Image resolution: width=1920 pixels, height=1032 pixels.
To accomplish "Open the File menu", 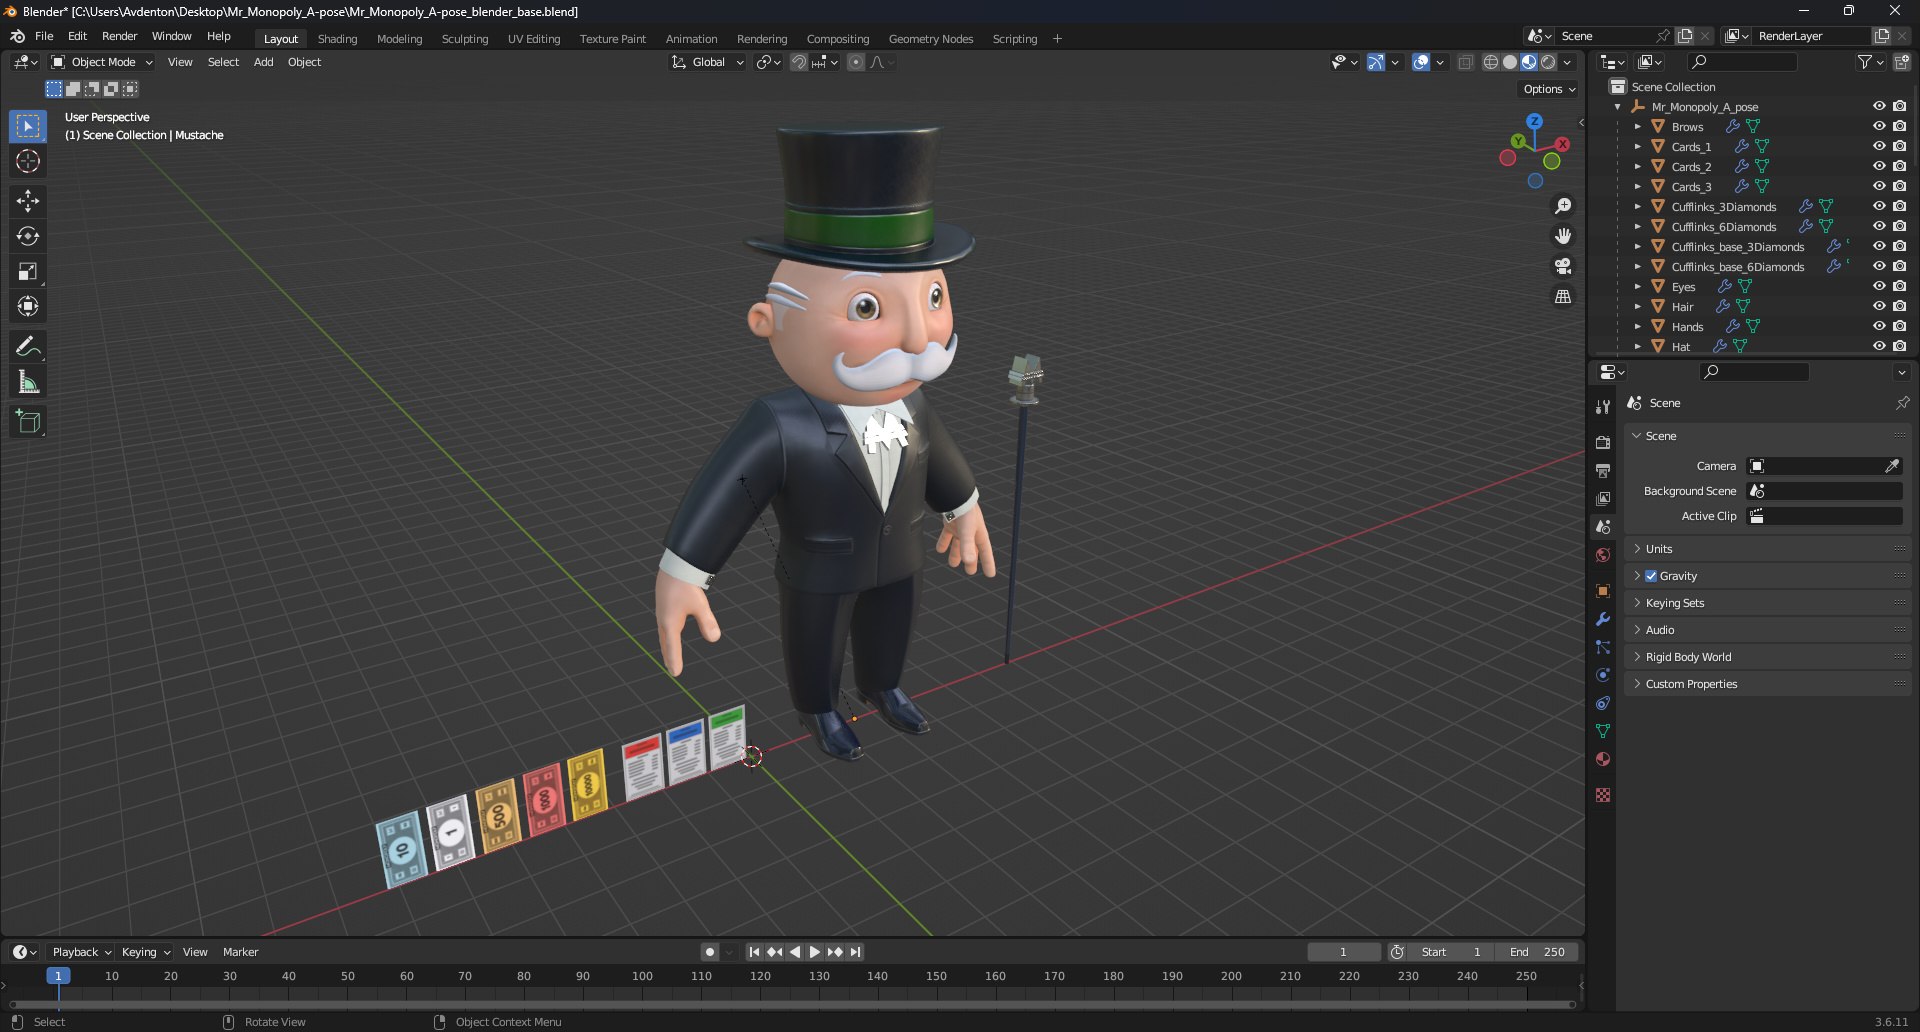I will coord(44,36).
